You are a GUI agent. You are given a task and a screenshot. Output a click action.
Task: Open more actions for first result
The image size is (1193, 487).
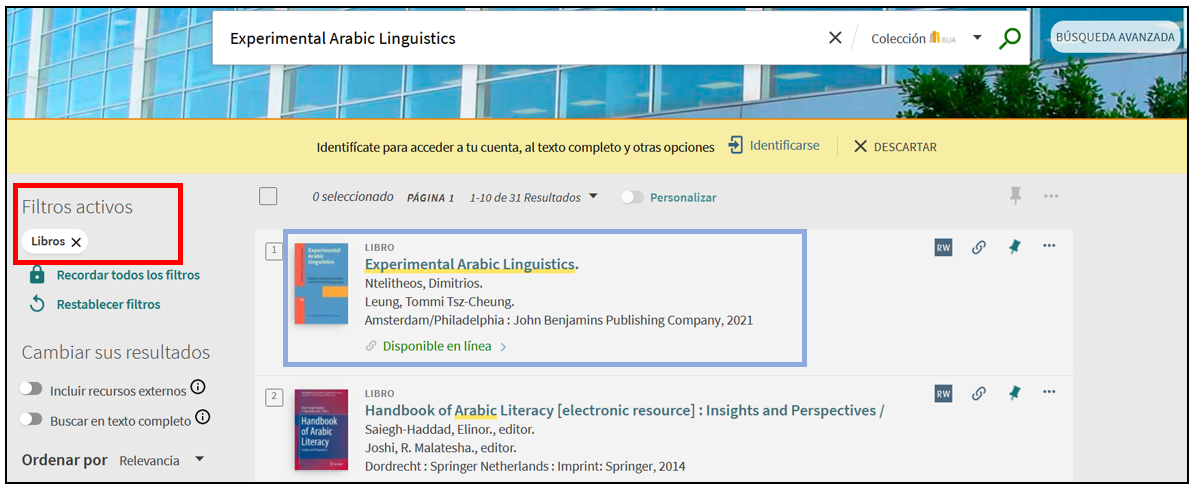tap(1049, 246)
